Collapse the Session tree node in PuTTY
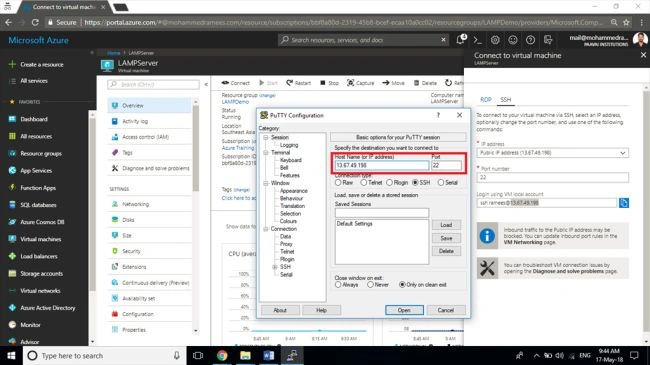Viewport: 650px width, 365px height. coord(266,137)
